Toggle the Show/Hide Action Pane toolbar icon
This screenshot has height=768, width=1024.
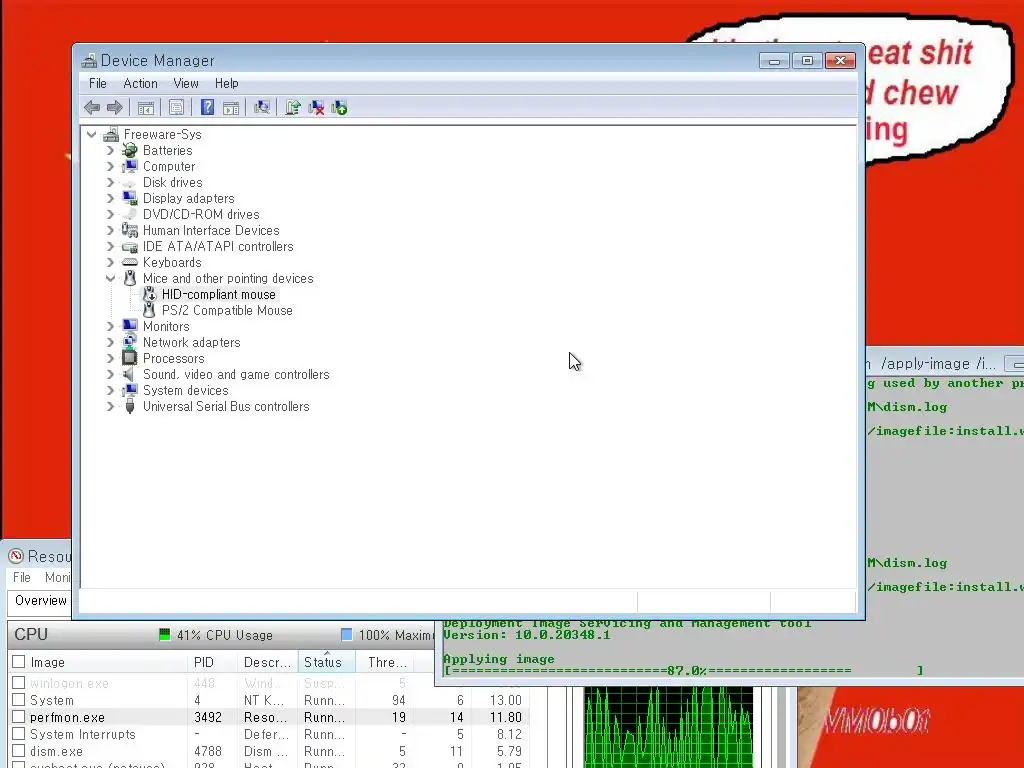pyautogui.click(x=231, y=108)
